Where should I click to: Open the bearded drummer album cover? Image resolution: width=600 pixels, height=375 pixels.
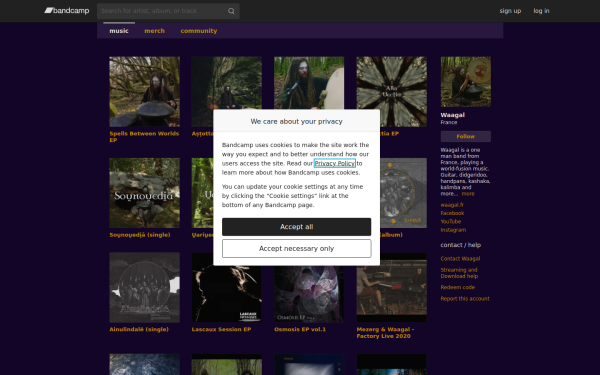[x=309, y=83]
